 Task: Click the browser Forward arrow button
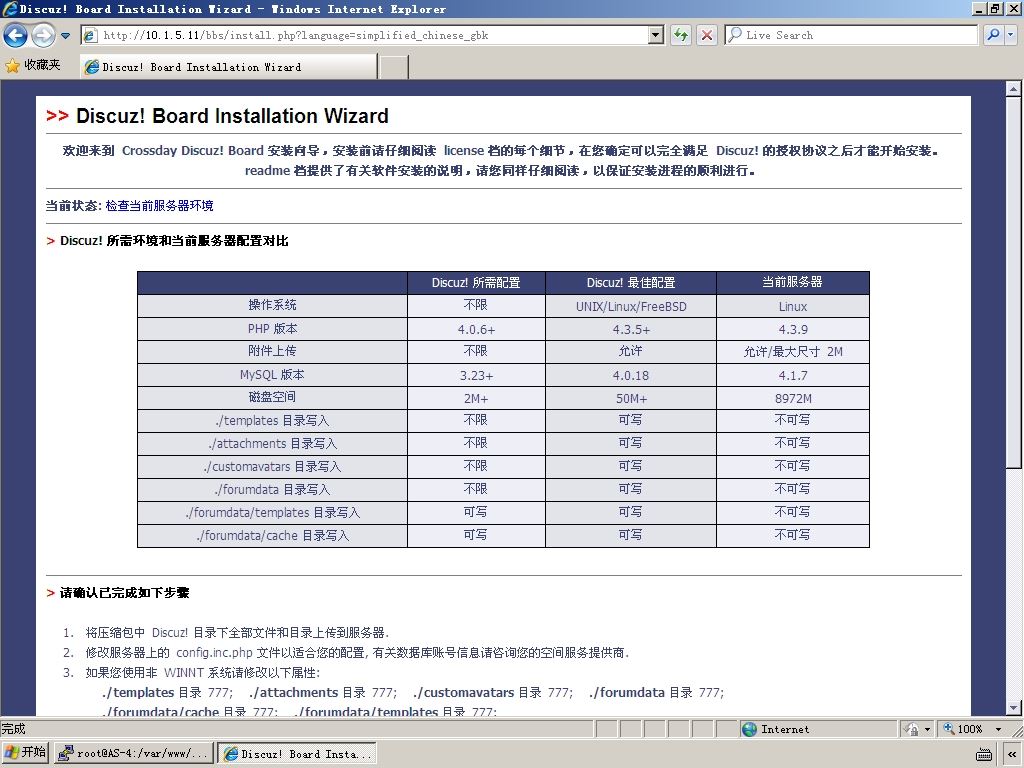click(x=43, y=35)
